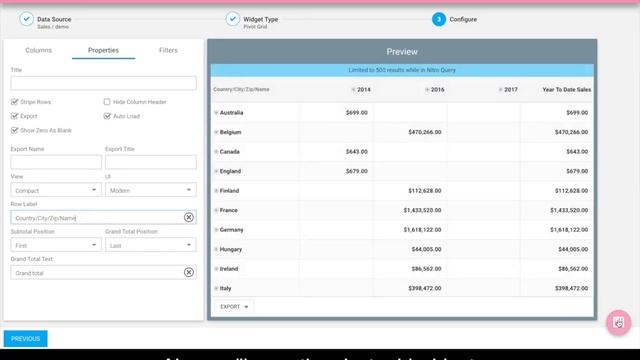This screenshot has width=640, height=360.
Task: Expand the 2017 column header
Action: pos(500,89)
